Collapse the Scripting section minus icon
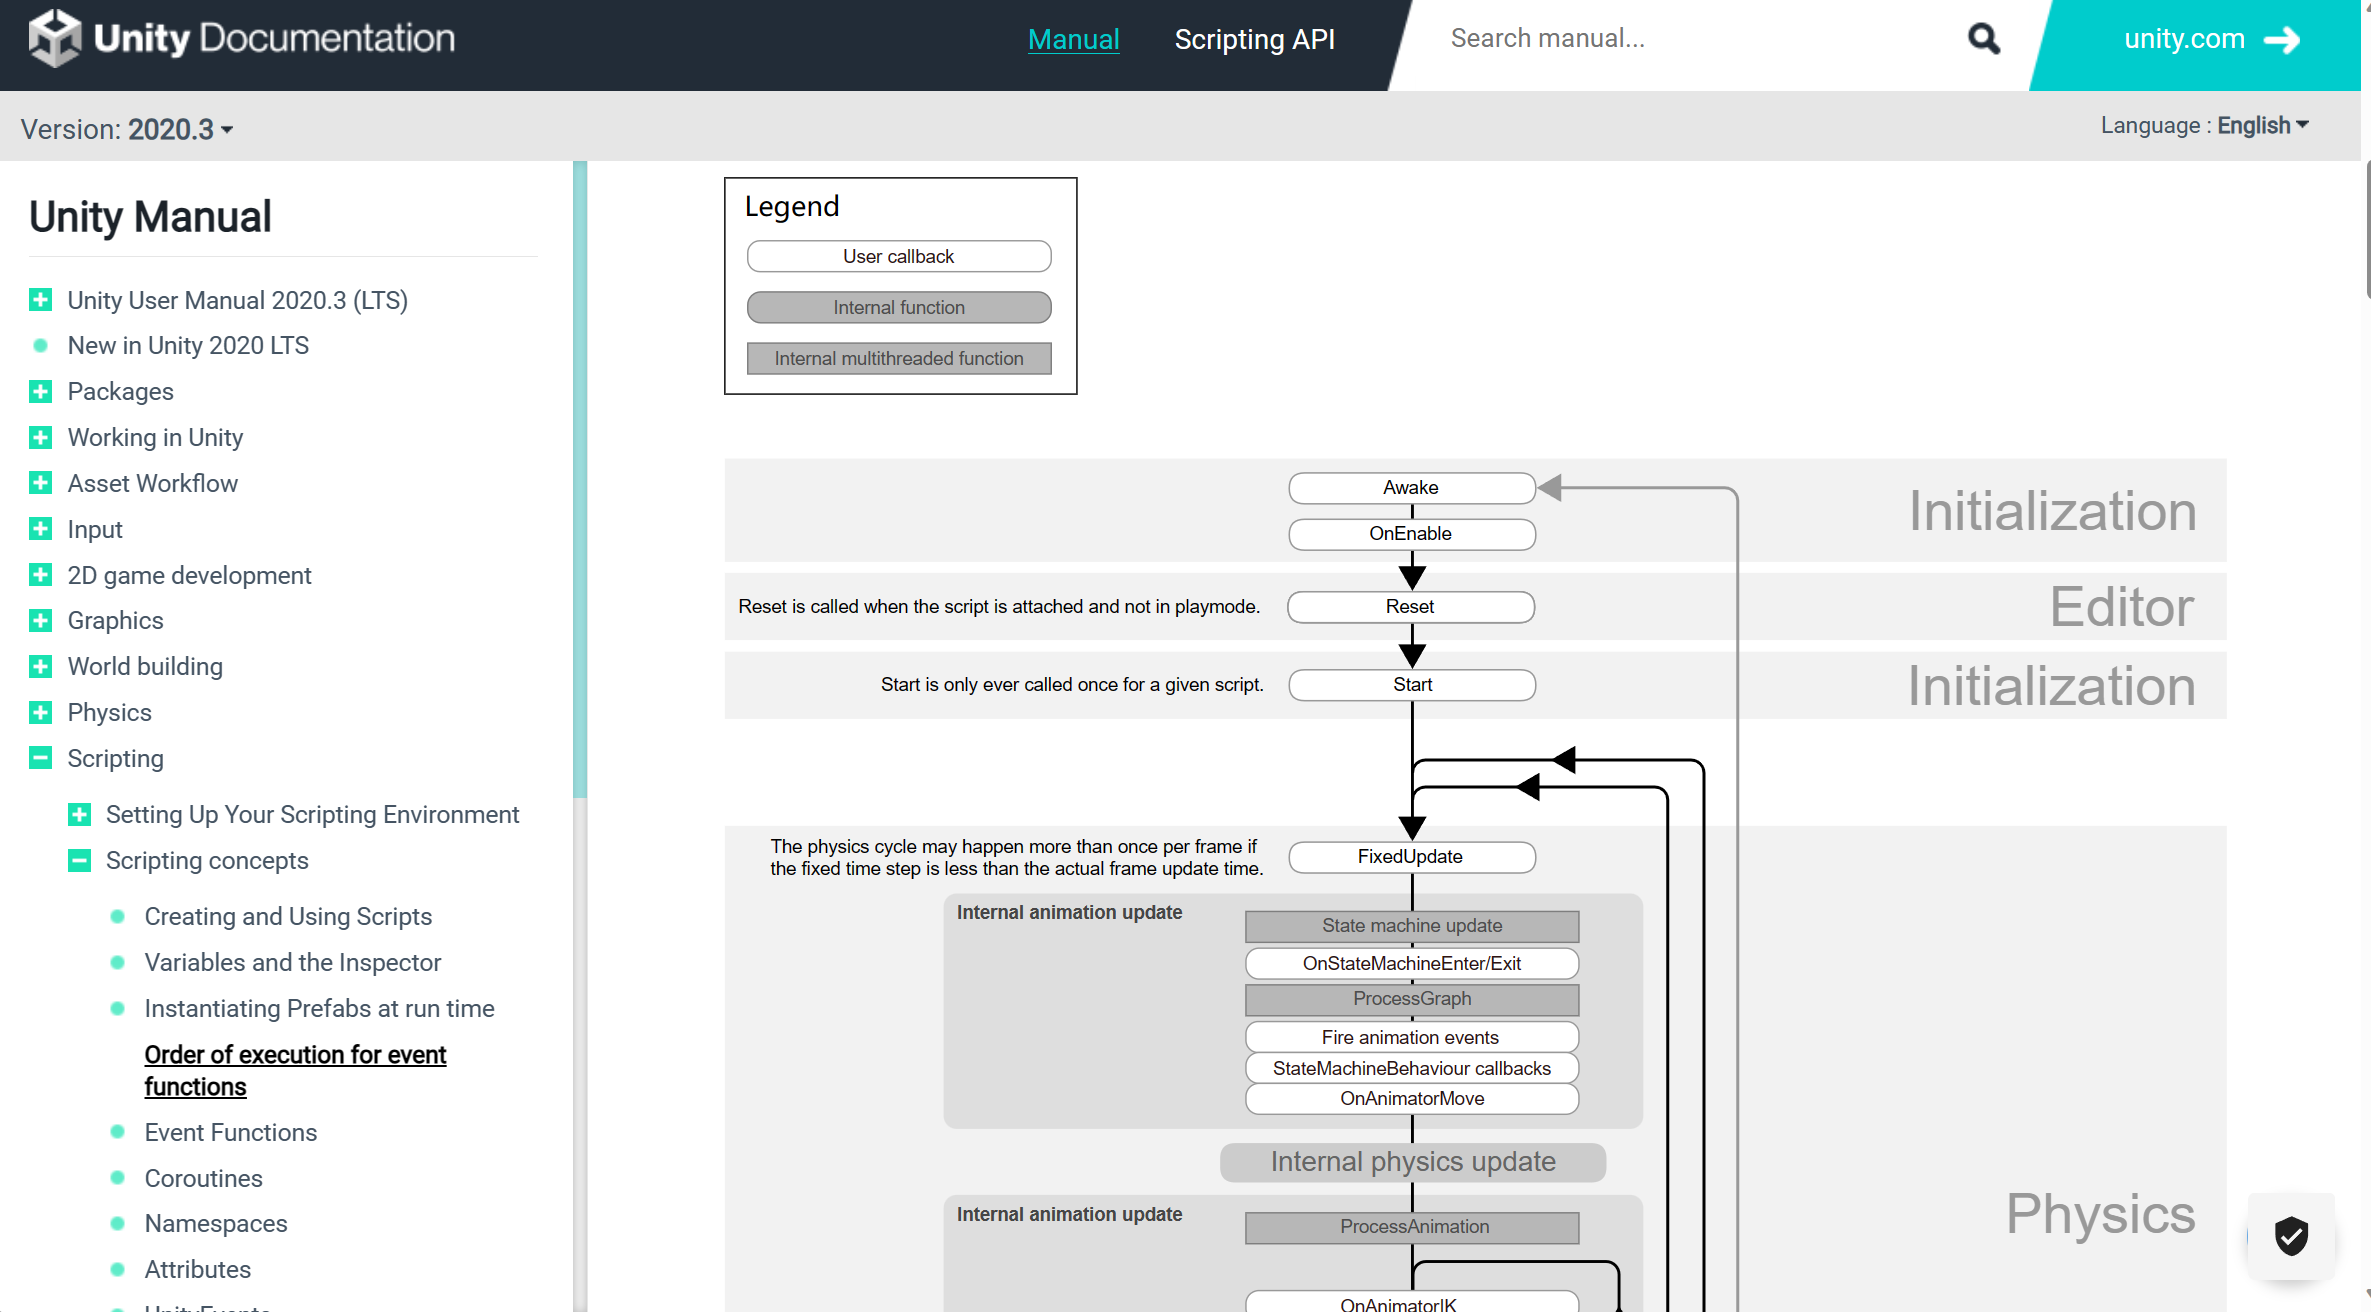Viewport: 2371px width, 1312px height. [x=40, y=758]
